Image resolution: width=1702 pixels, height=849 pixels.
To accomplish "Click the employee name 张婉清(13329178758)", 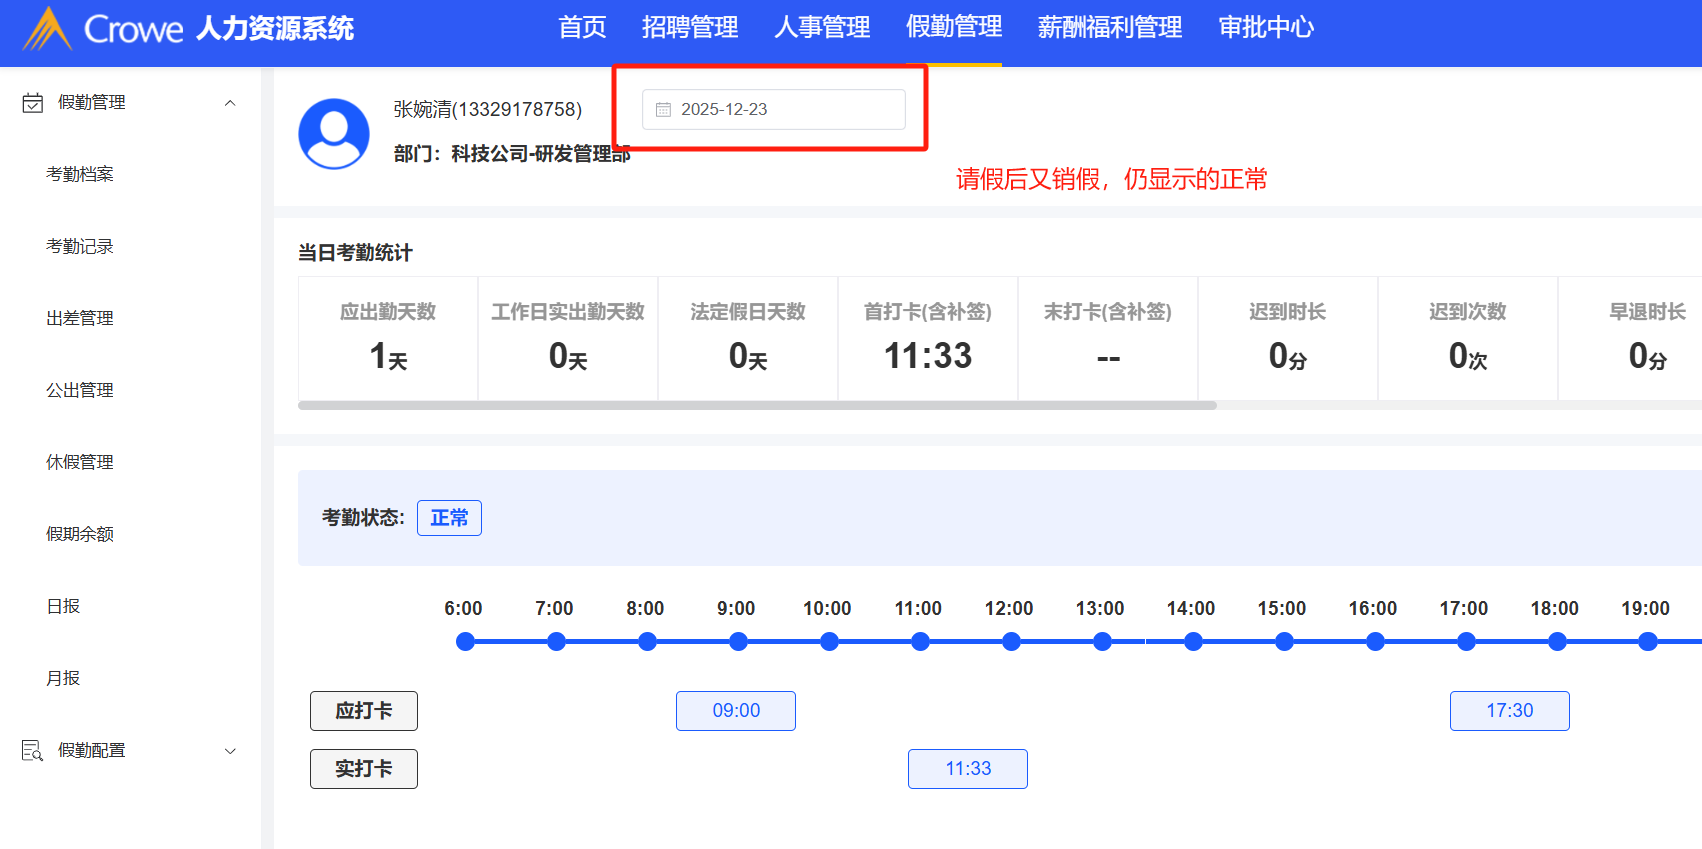I will (488, 109).
